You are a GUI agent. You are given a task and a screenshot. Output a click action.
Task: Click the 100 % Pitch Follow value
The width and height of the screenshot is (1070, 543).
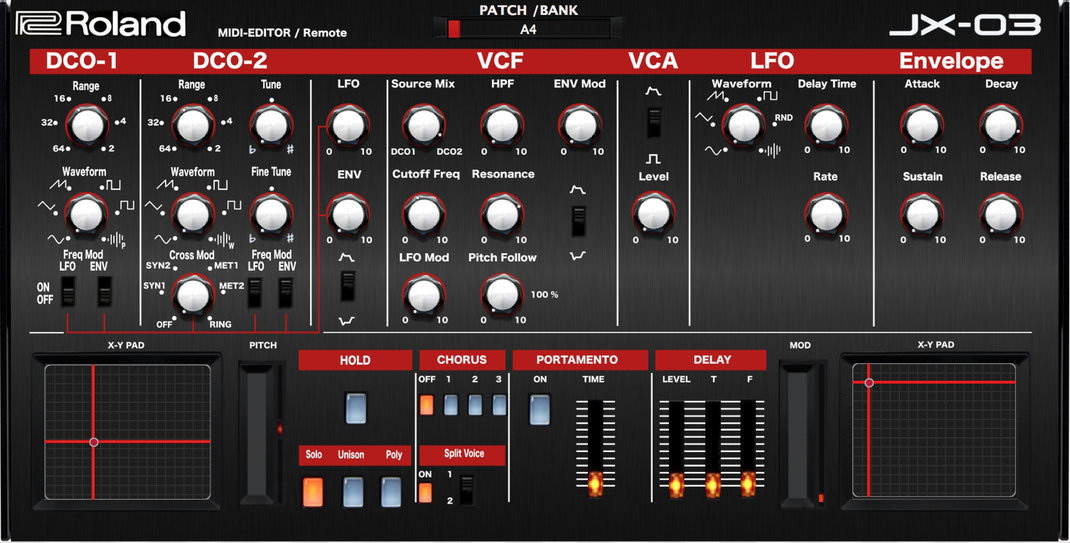(545, 295)
